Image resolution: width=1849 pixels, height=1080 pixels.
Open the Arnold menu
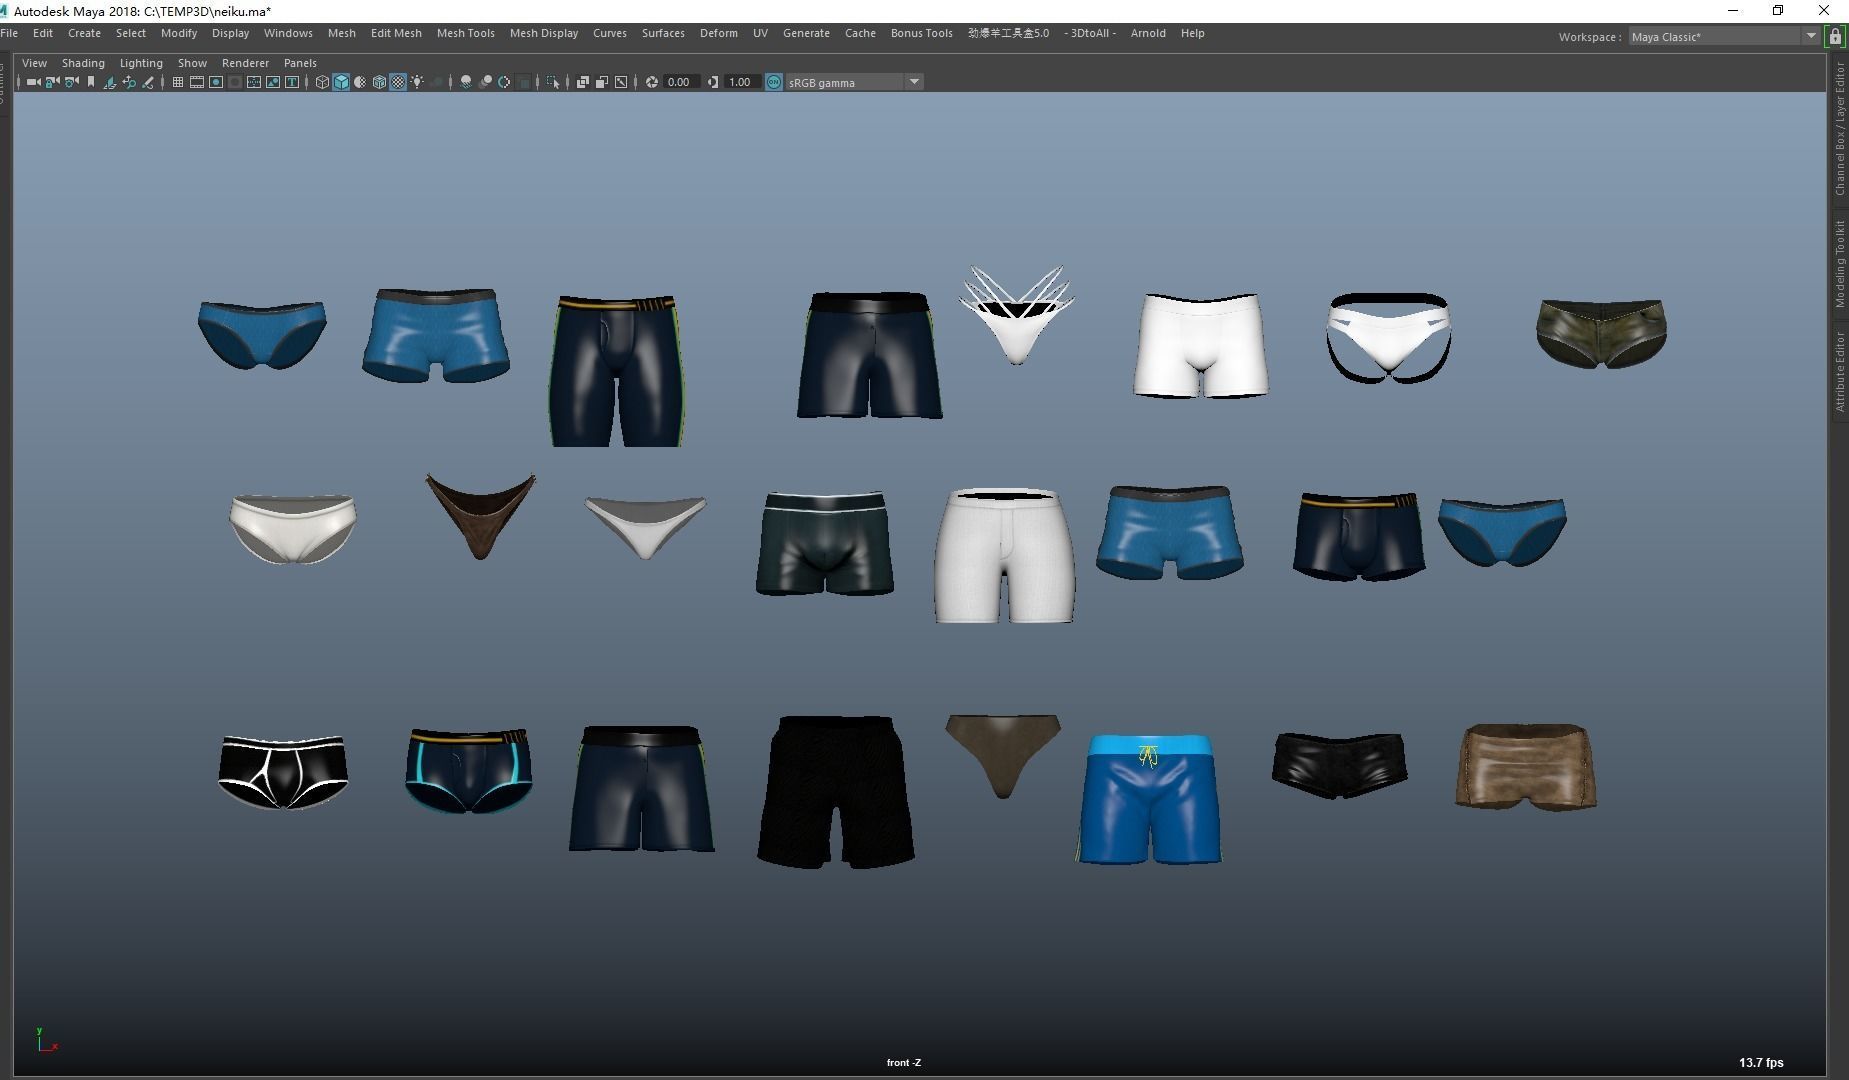[1148, 33]
